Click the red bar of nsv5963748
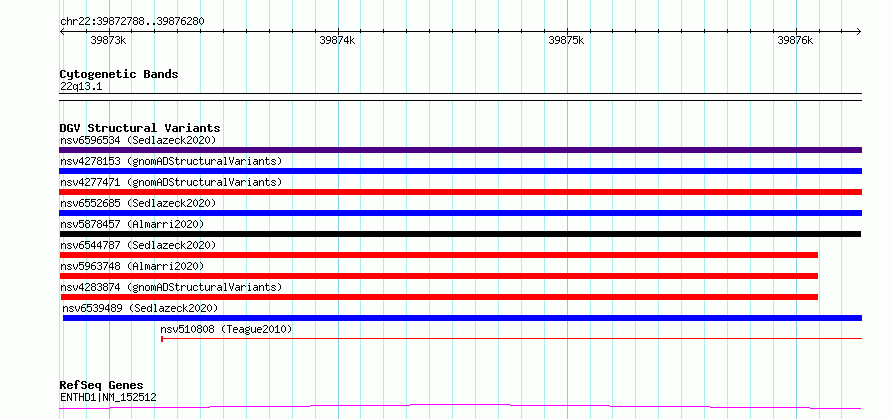 439,276
